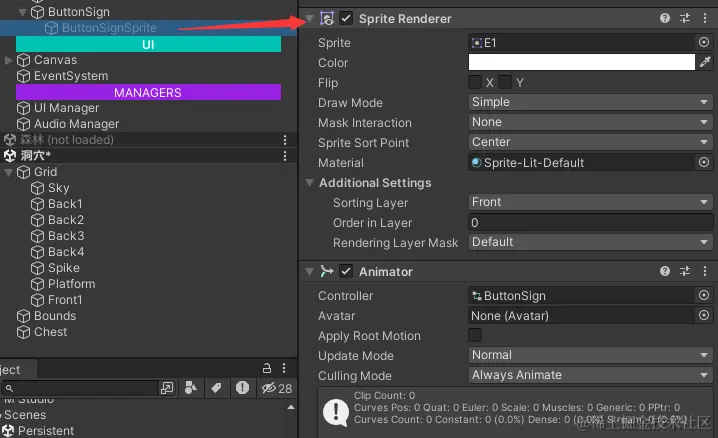Select Spike tilemap object
718x438 pixels.
pyautogui.click(x=64, y=268)
